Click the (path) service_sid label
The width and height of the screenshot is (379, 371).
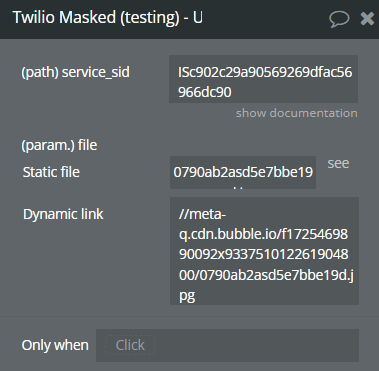pos(76,72)
